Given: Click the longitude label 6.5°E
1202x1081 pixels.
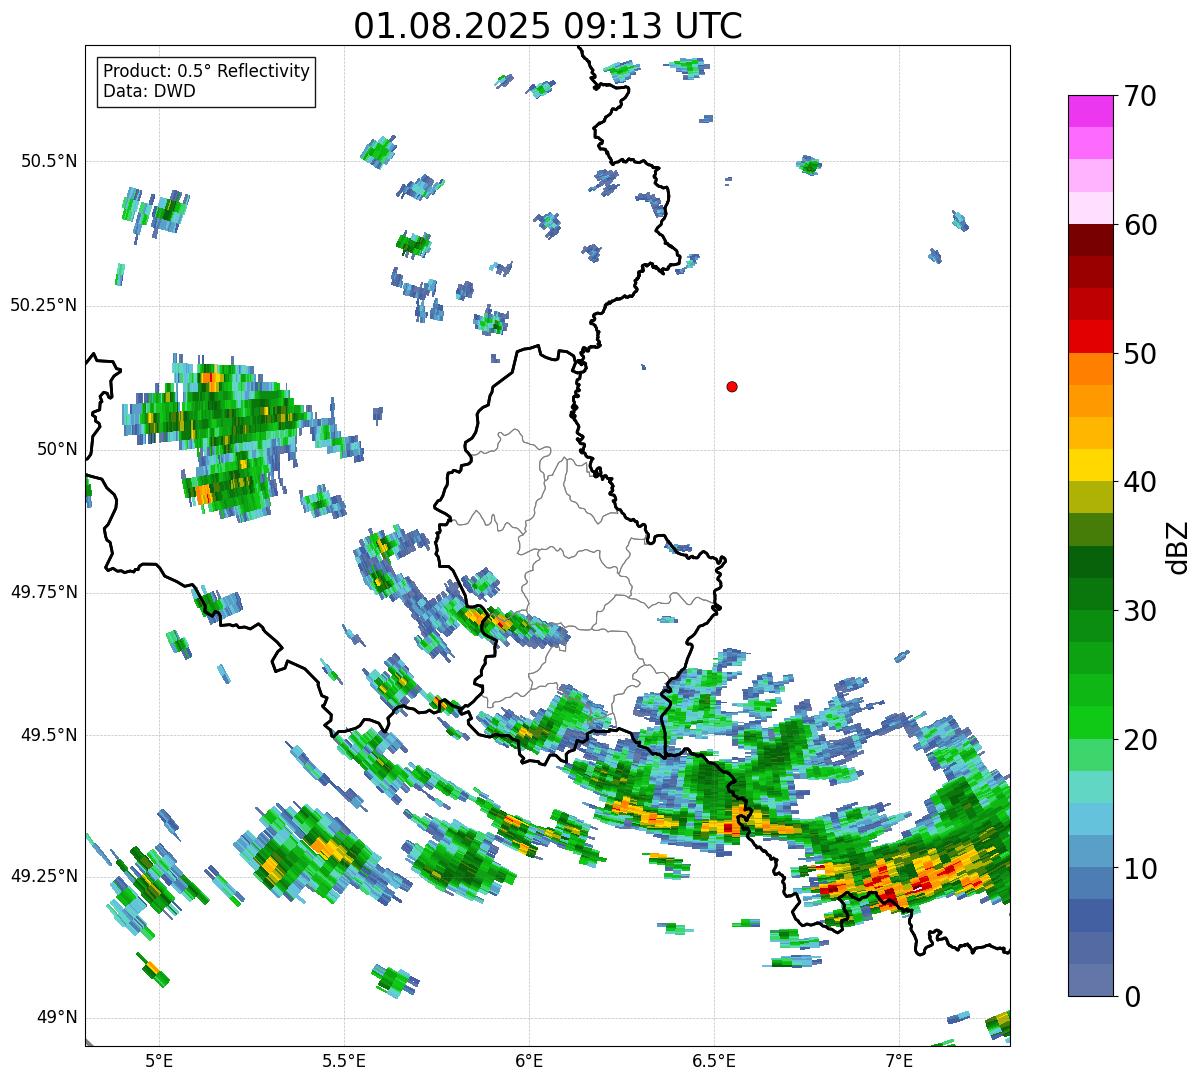Looking at the screenshot, I should [714, 1060].
